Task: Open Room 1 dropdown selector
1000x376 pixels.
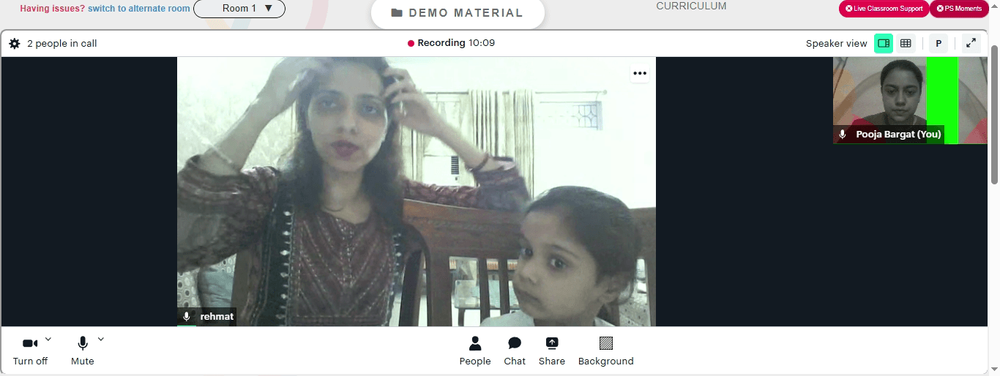Action: (239, 8)
